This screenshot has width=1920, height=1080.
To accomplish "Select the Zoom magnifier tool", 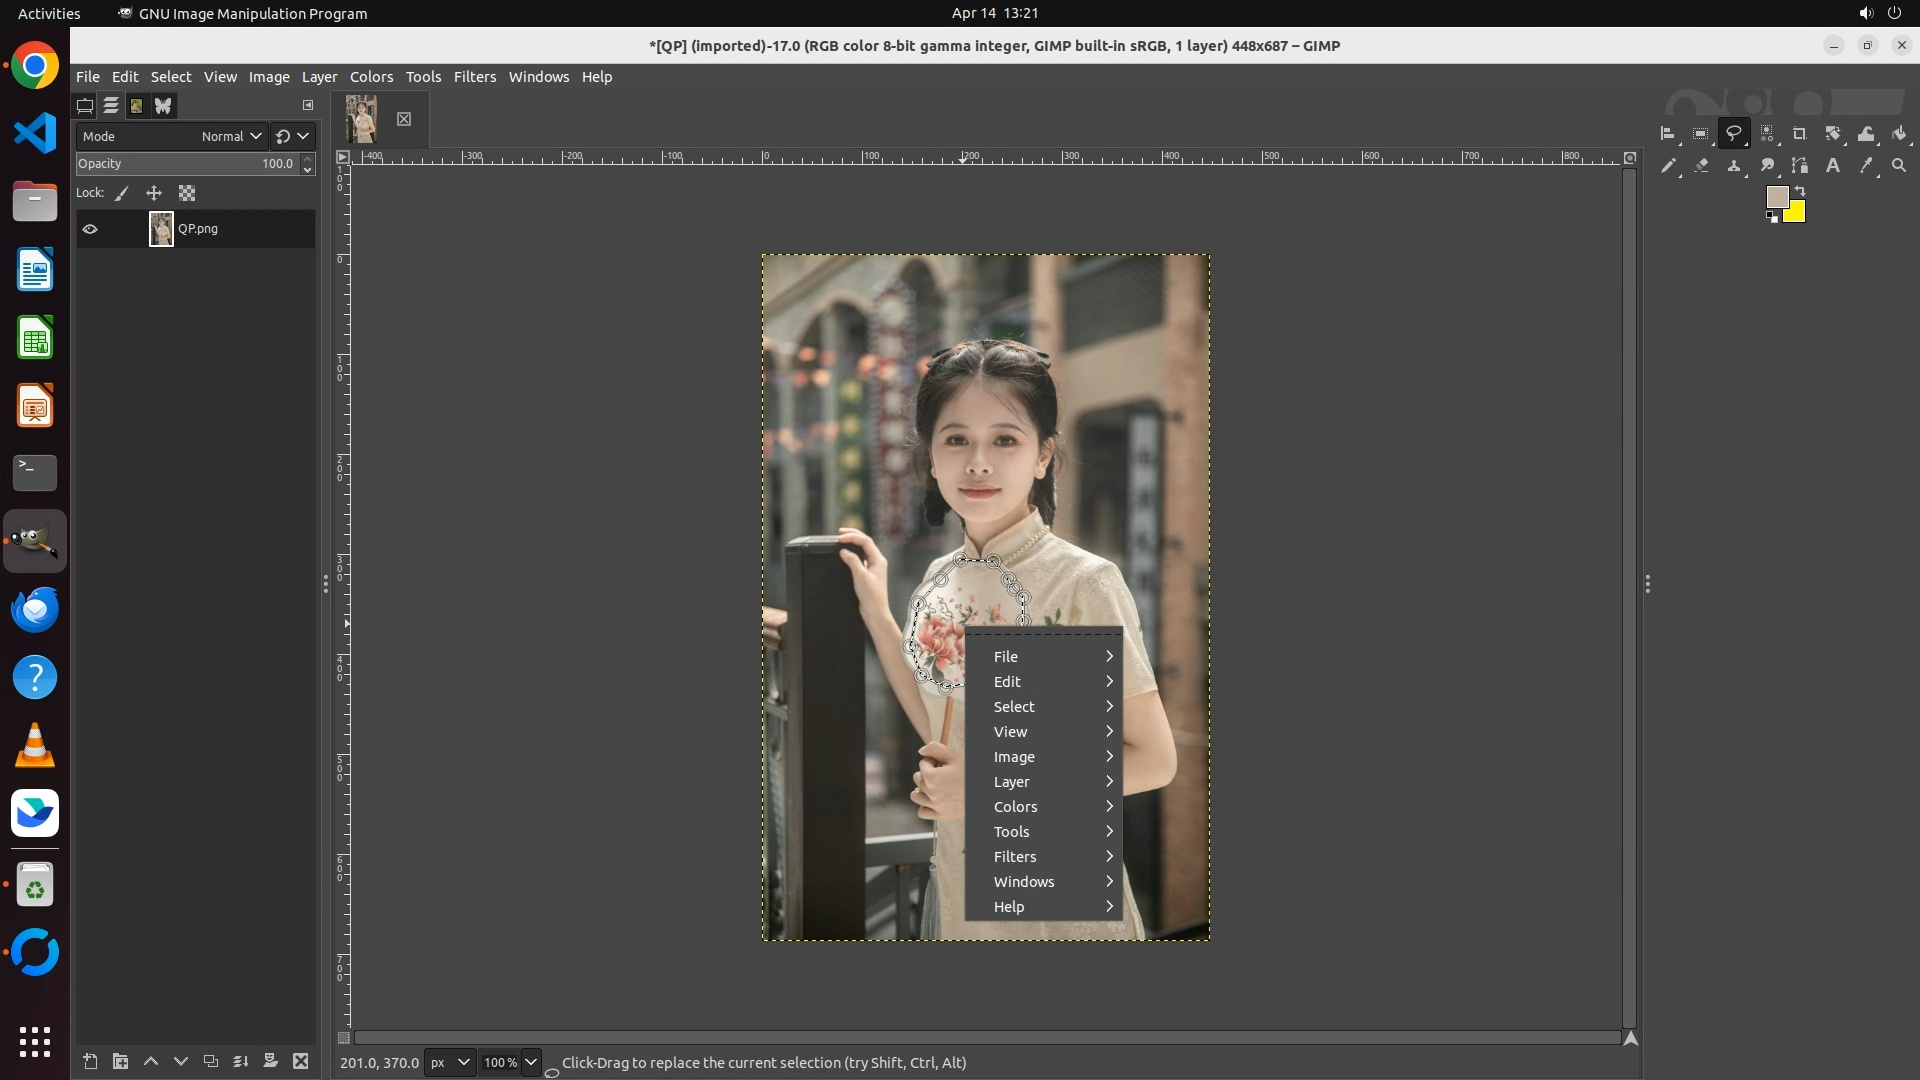I will pyautogui.click(x=1899, y=166).
